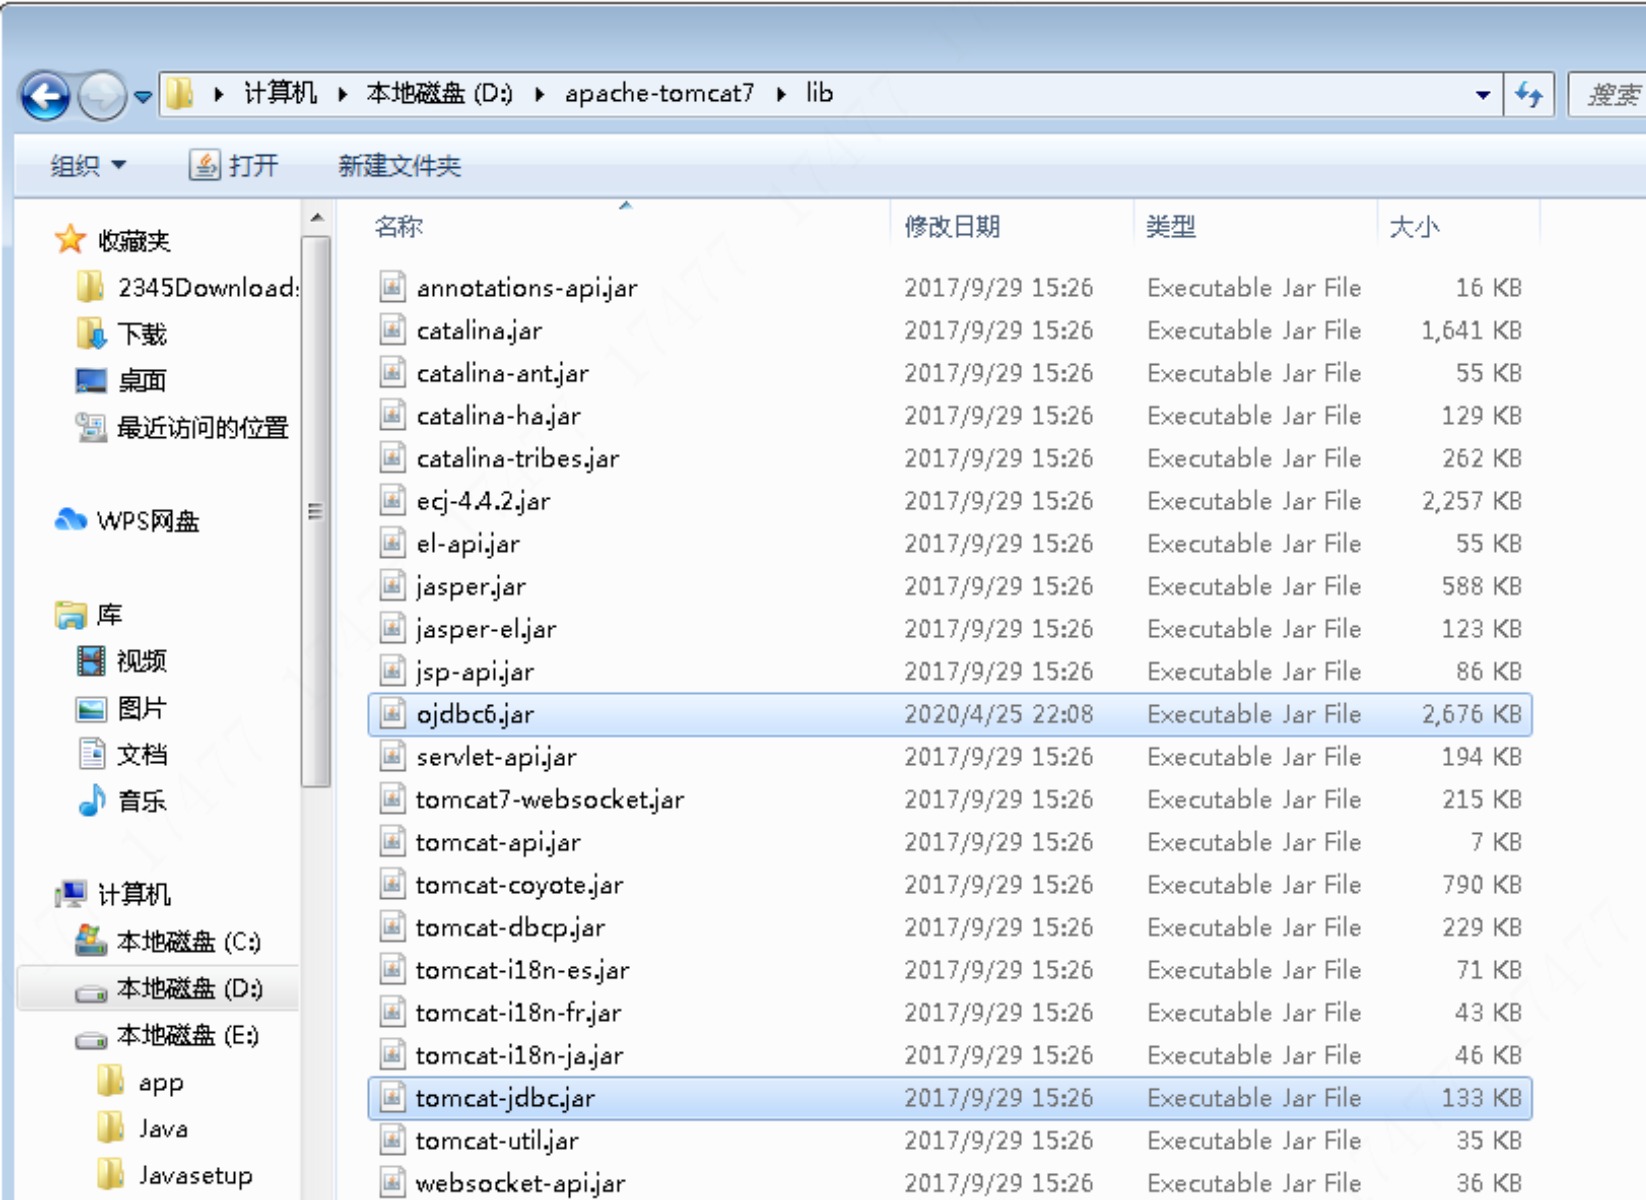Click the tomcat-util.jar file name
The width and height of the screenshot is (1646, 1200).
(497, 1141)
